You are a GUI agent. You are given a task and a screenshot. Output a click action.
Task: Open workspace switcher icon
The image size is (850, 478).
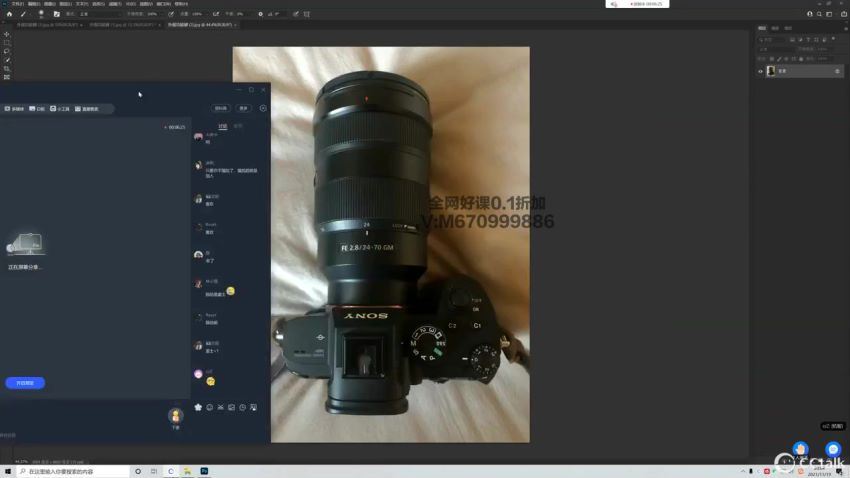coord(829,14)
